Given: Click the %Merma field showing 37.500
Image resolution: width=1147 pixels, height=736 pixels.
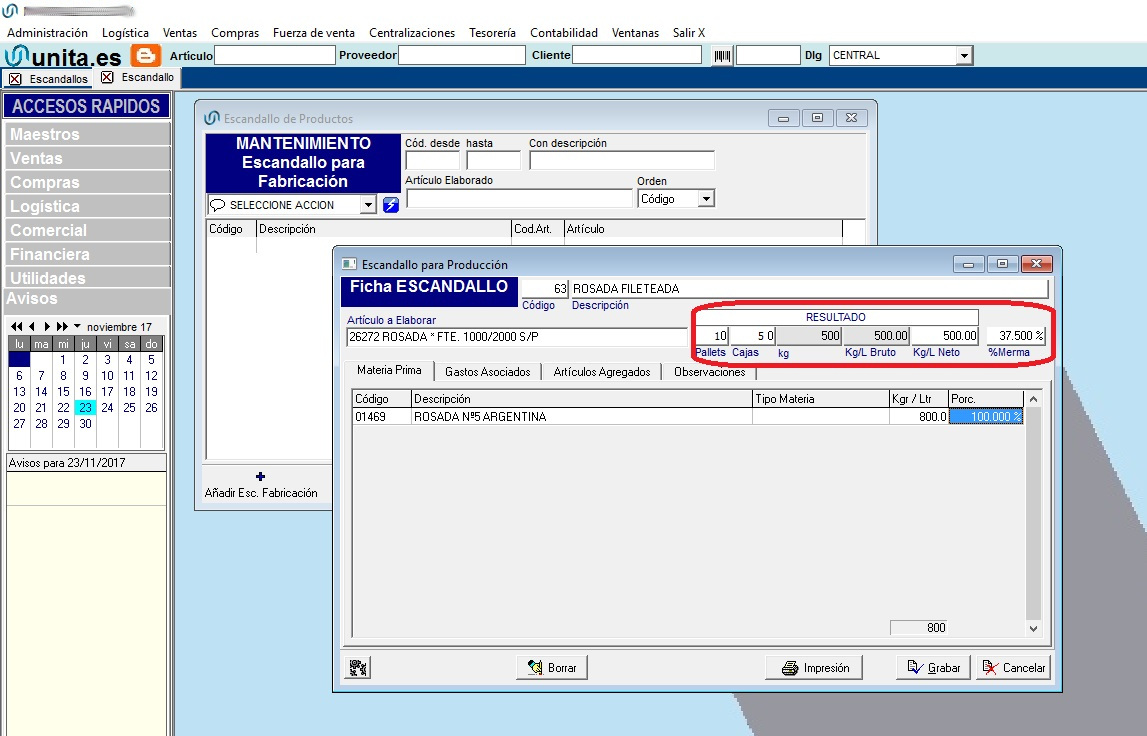Looking at the screenshot, I should pos(1016,336).
